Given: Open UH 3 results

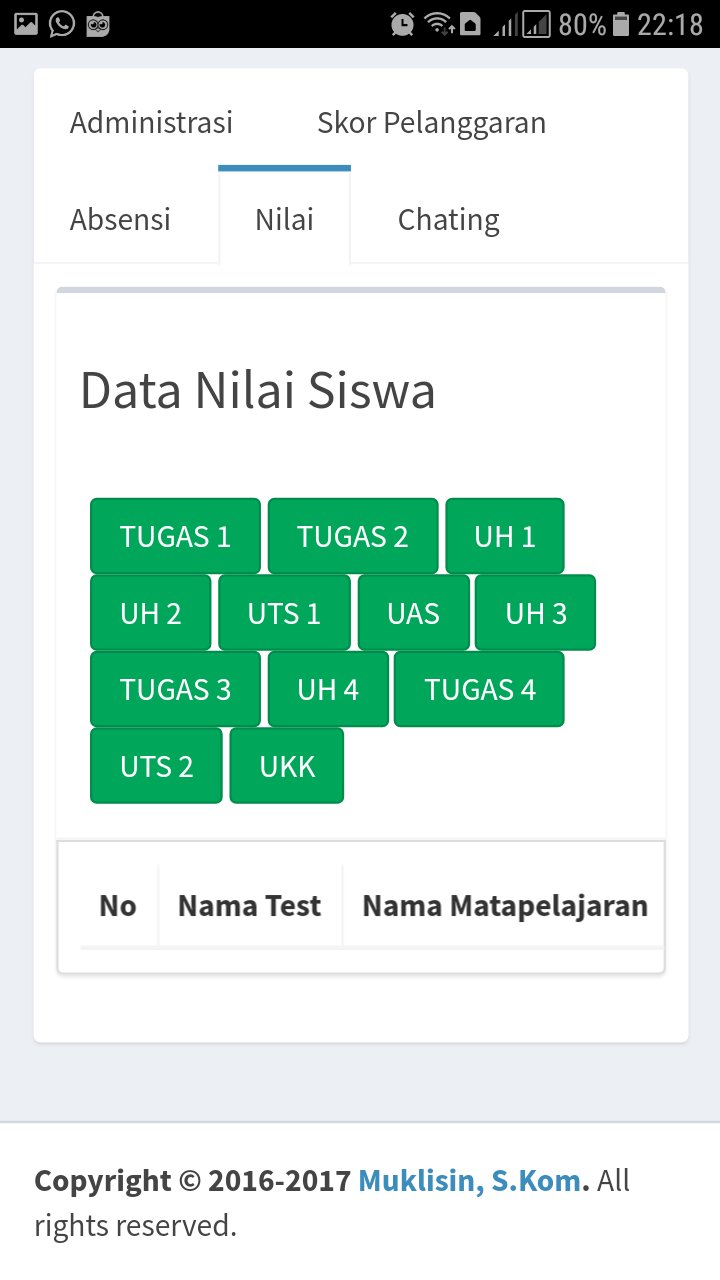Looking at the screenshot, I should tap(535, 613).
